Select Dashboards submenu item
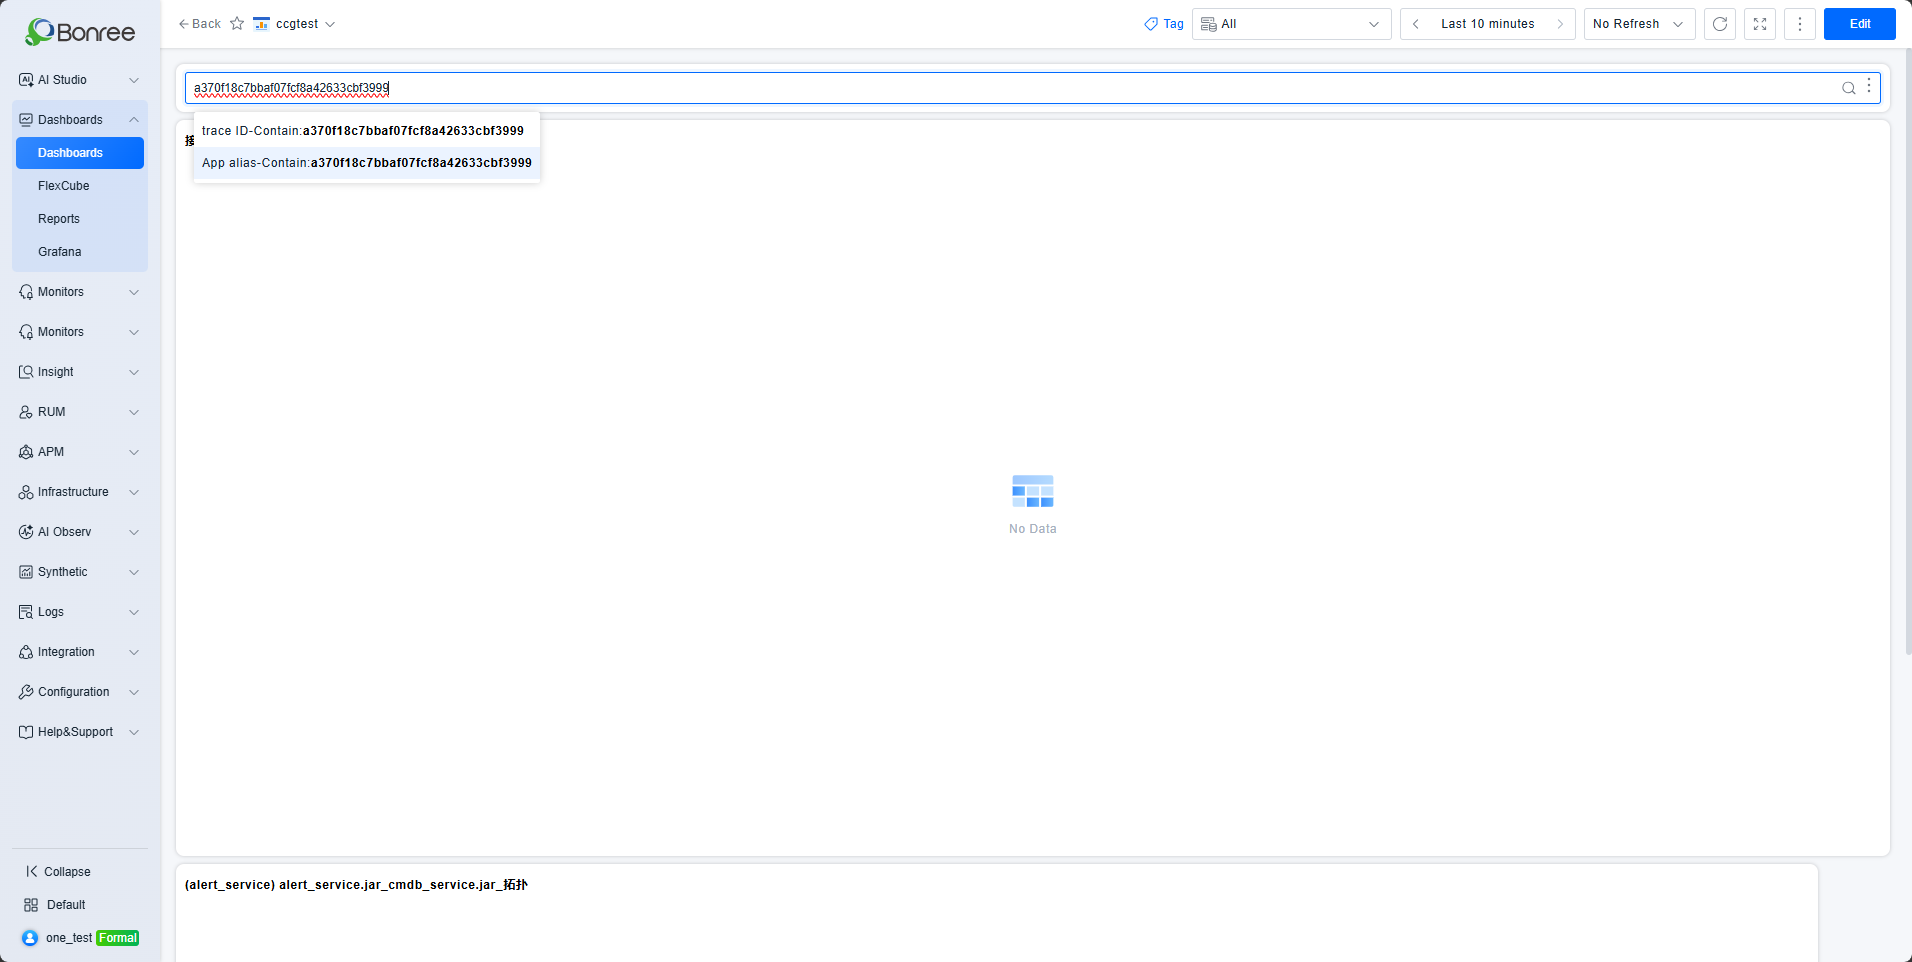 click(80, 153)
